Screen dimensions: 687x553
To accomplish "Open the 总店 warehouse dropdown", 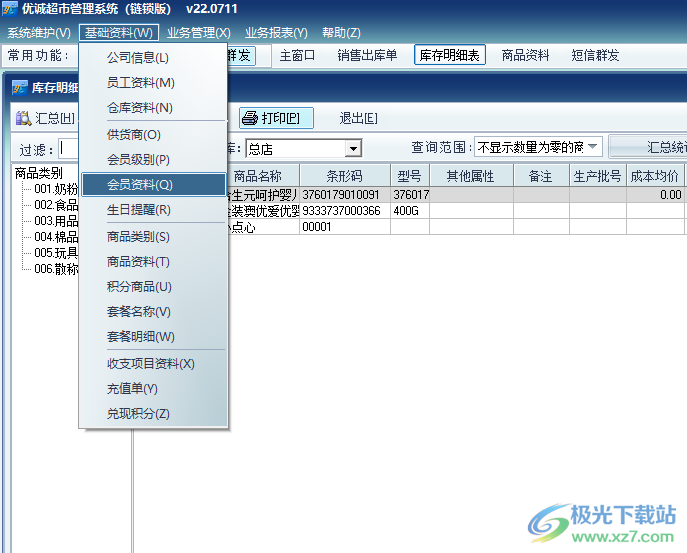I will point(353,149).
